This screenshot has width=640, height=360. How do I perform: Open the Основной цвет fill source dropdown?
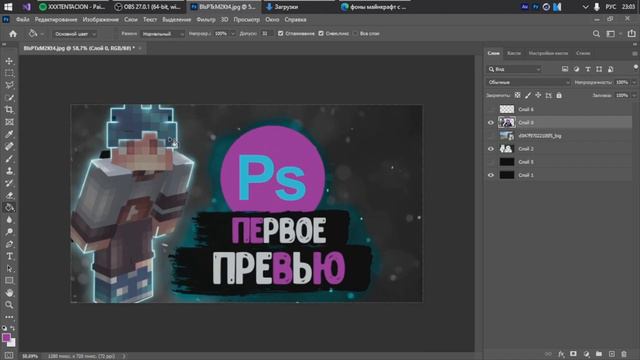74,34
